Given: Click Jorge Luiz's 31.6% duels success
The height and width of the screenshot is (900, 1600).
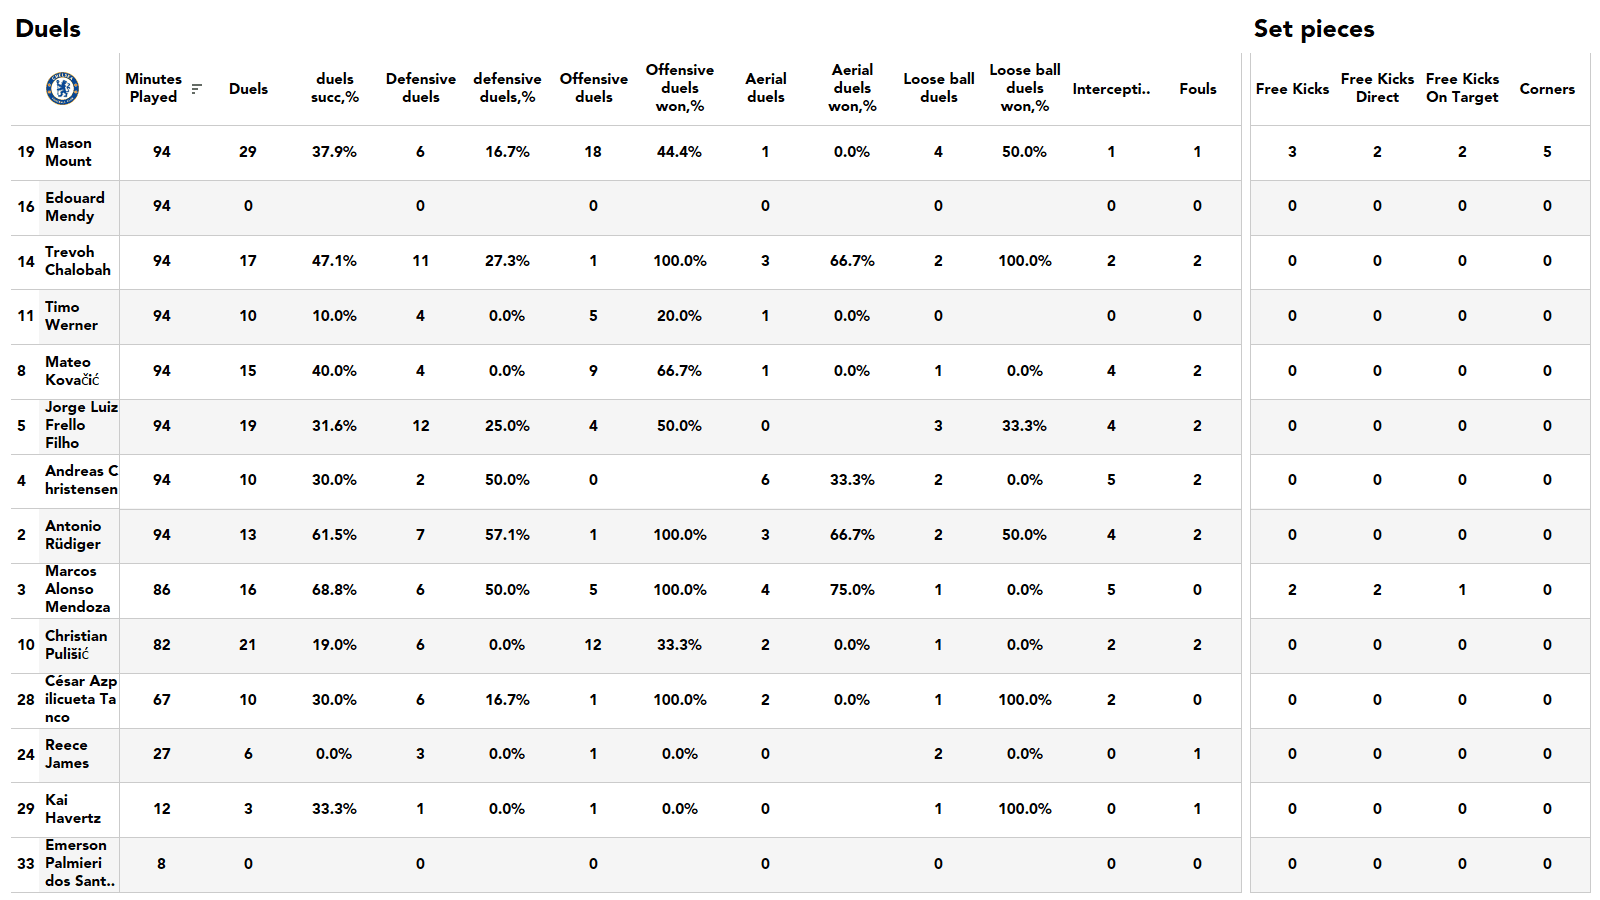Looking at the screenshot, I should (x=334, y=426).
